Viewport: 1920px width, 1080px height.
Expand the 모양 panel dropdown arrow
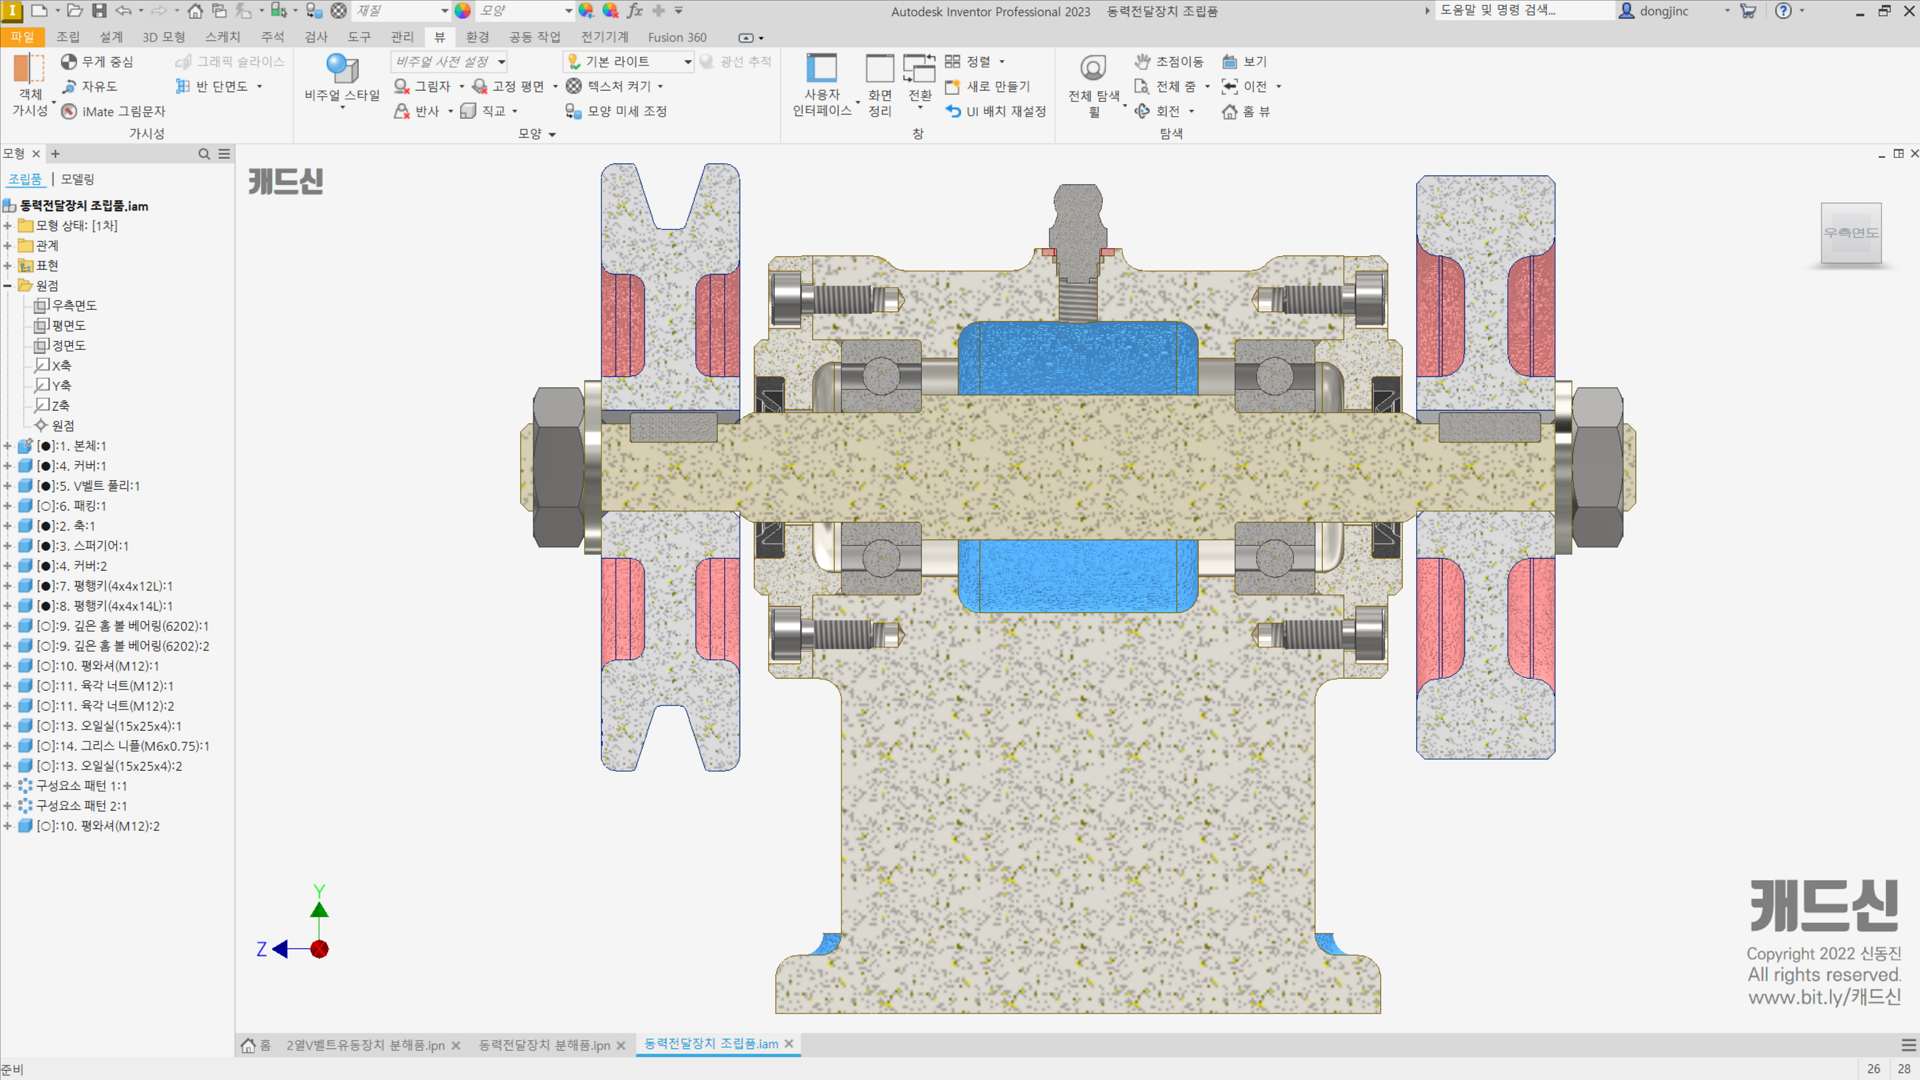point(552,134)
